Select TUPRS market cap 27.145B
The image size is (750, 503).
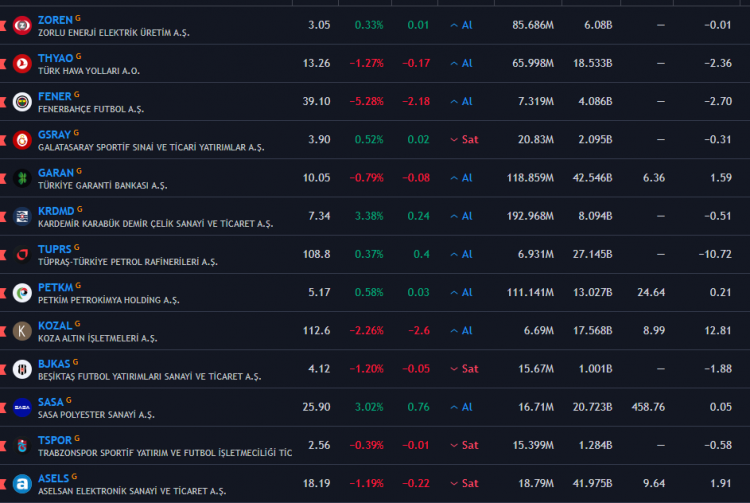point(592,255)
